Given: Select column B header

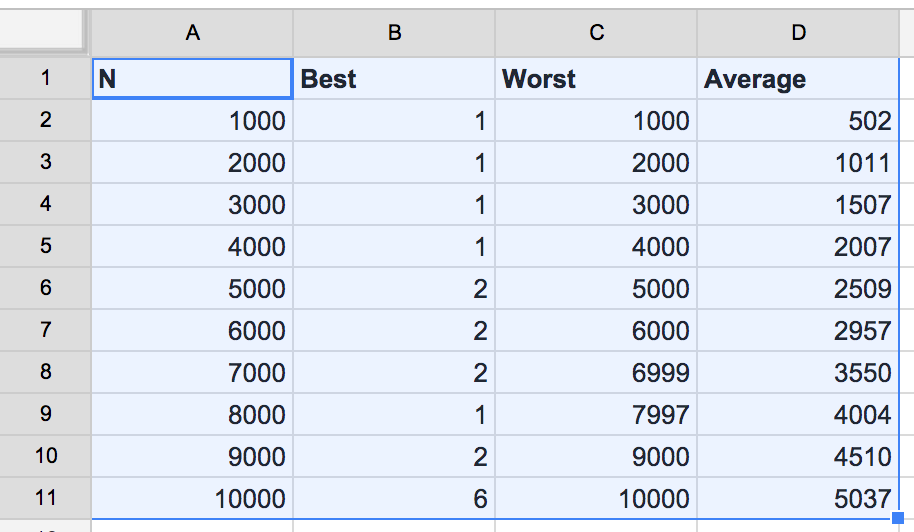Looking at the screenshot, I should (x=394, y=33).
